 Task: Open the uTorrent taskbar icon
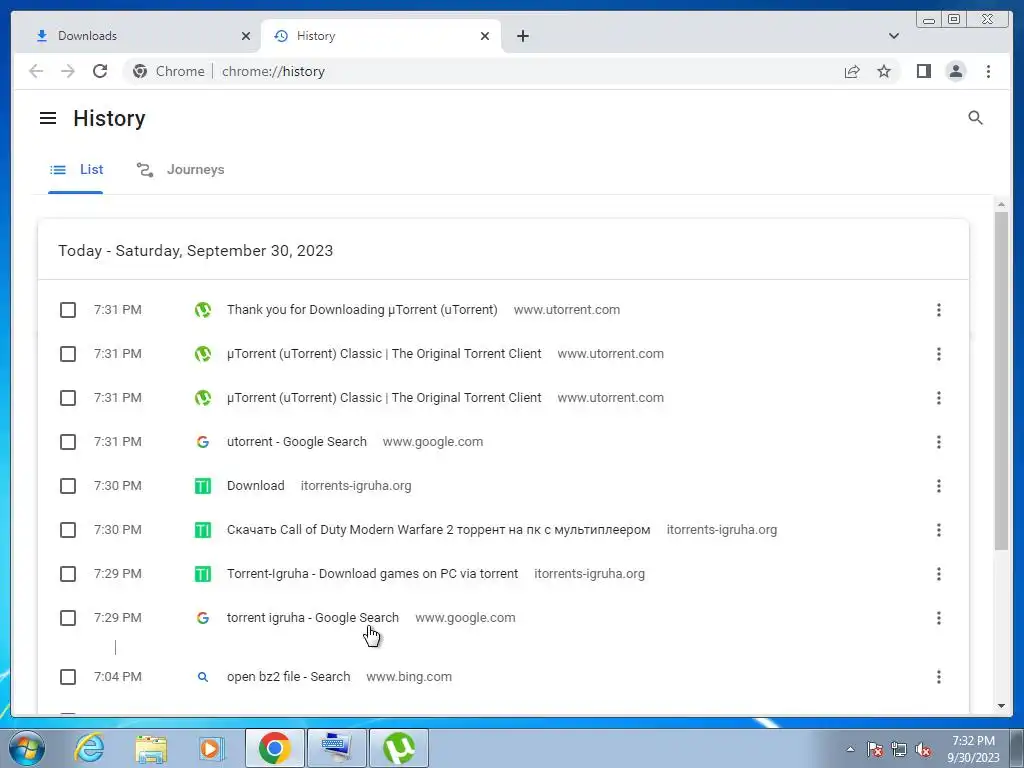(399, 748)
